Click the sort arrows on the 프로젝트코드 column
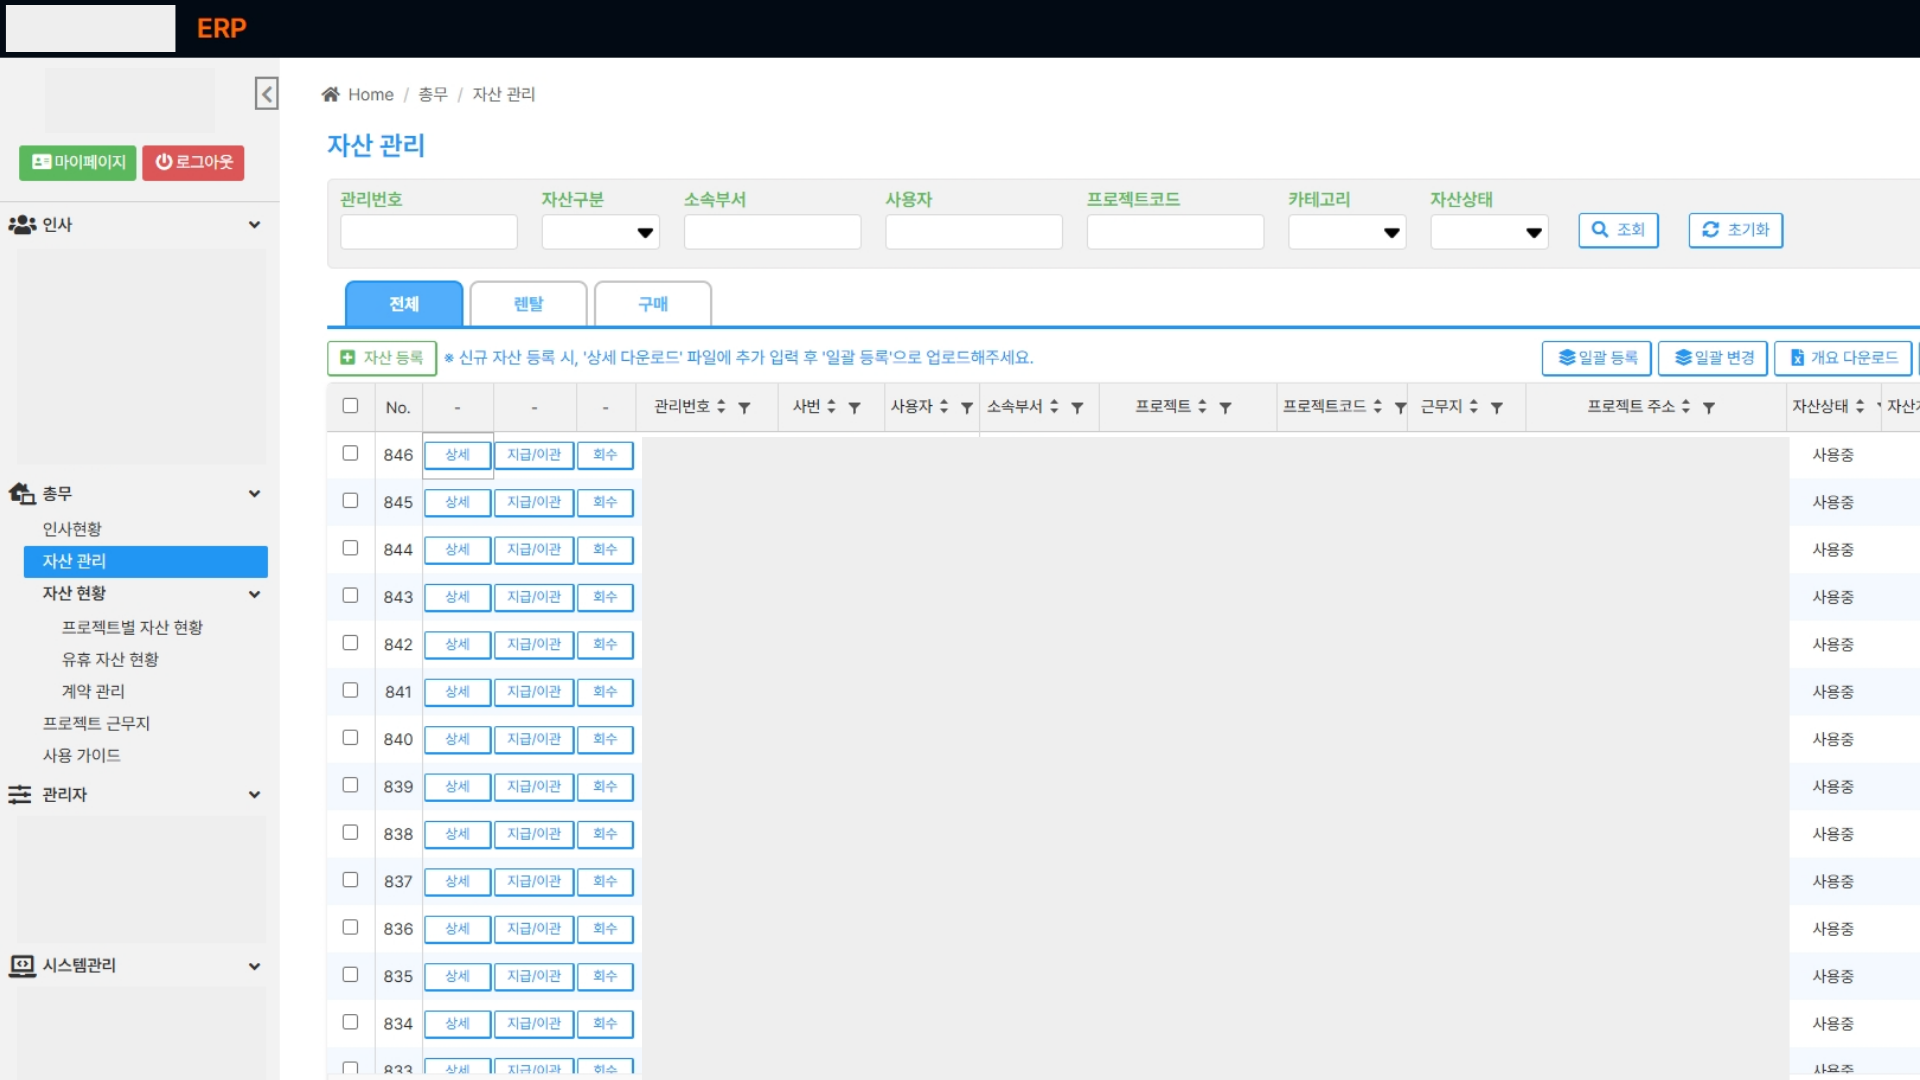Screen dimensions: 1920x1080 (1377, 406)
